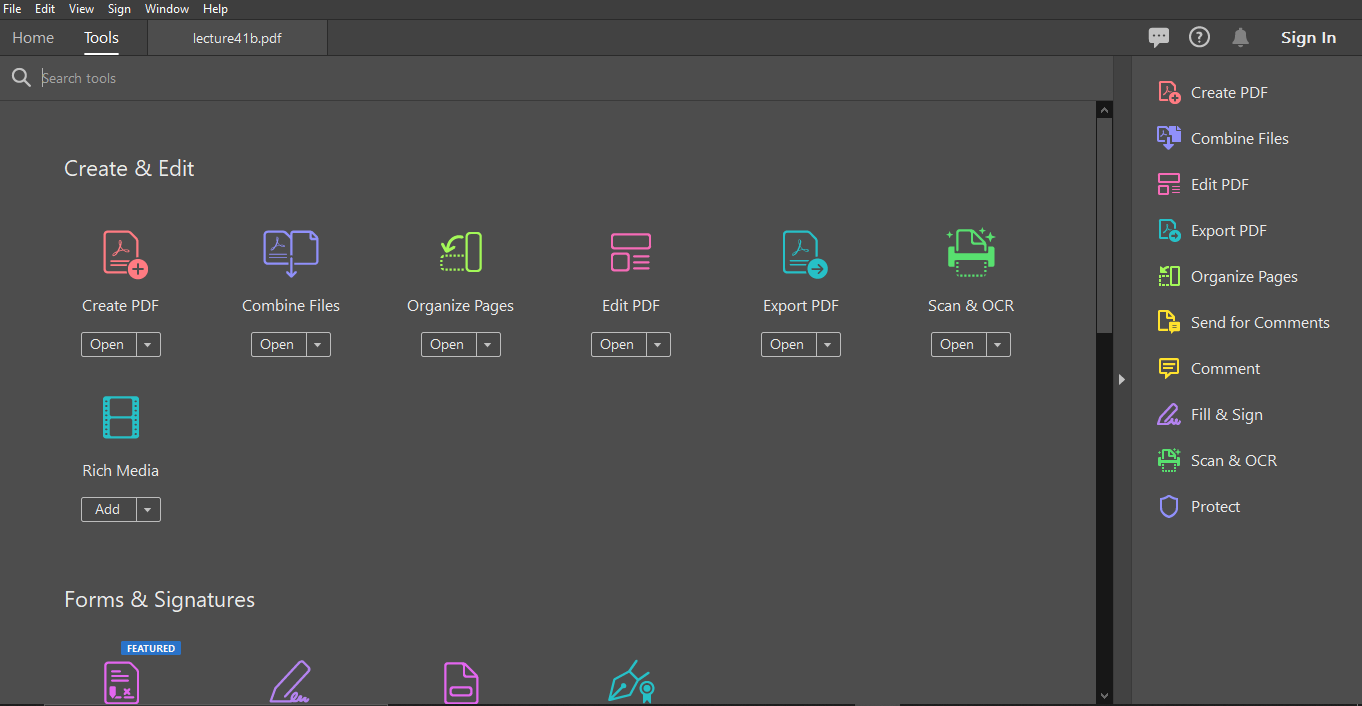Expand the Organize Pages Open dropdown arrow

click(x=487, y=344)
